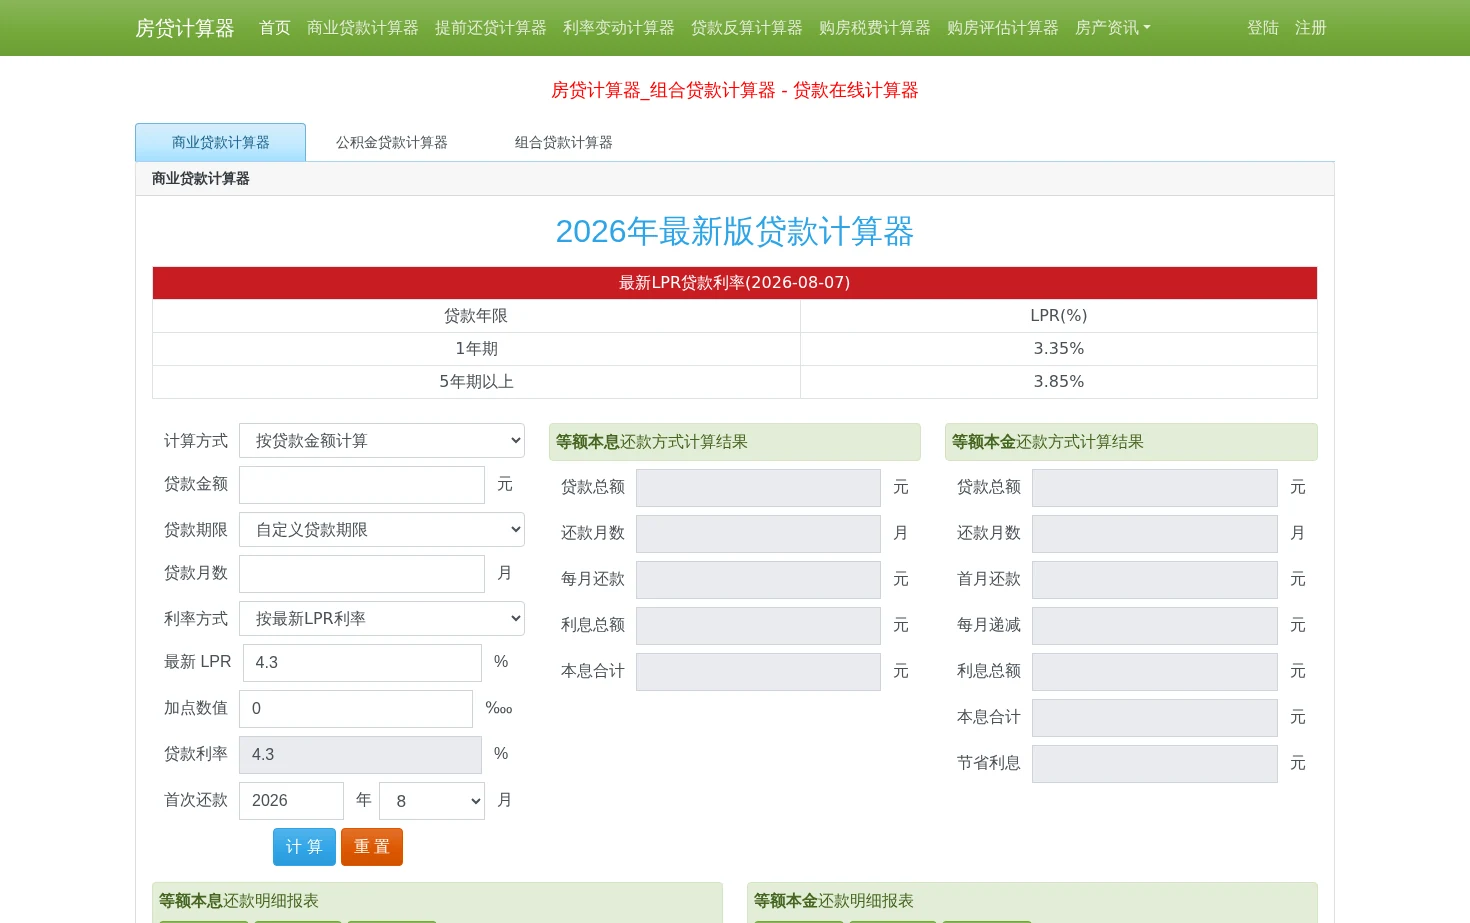Viewport: 1470px width, 923px height.
Task: Click the LPR(%) column header
Action: pyautogui.click(x=1059, y=316)
